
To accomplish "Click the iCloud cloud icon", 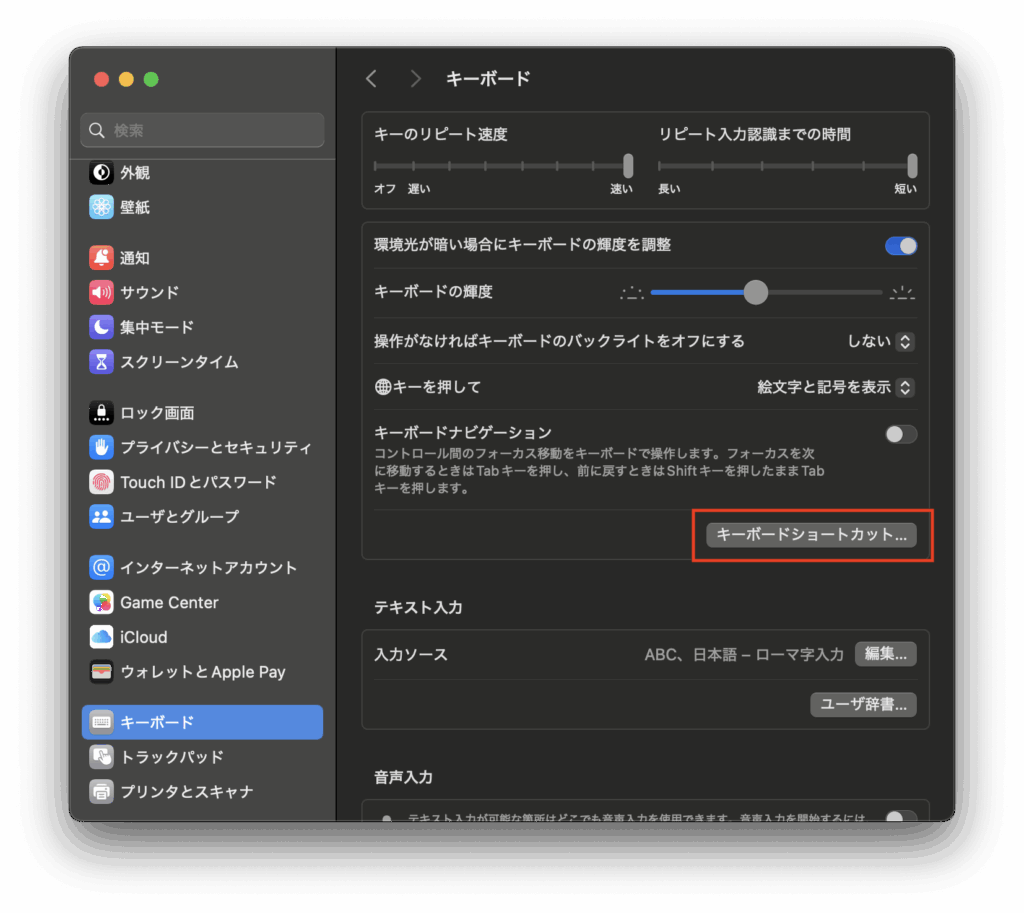I will pyautogui.click(x=101, y=637).
